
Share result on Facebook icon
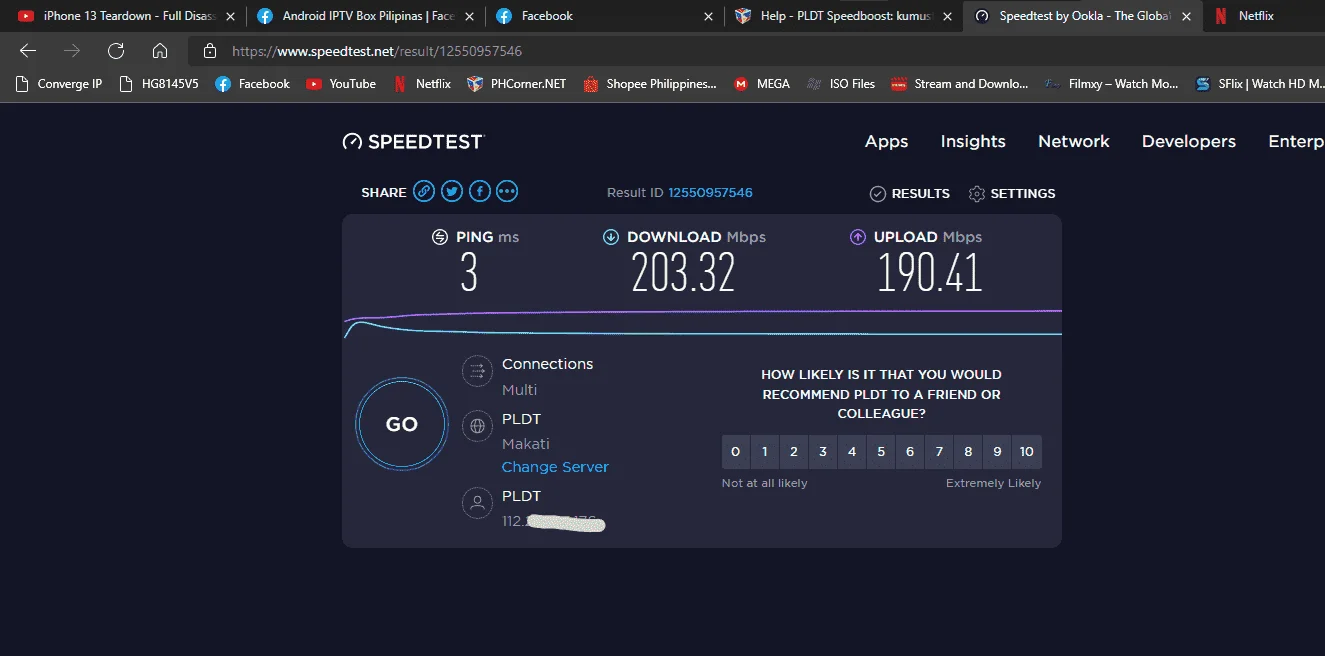point(480,192)
